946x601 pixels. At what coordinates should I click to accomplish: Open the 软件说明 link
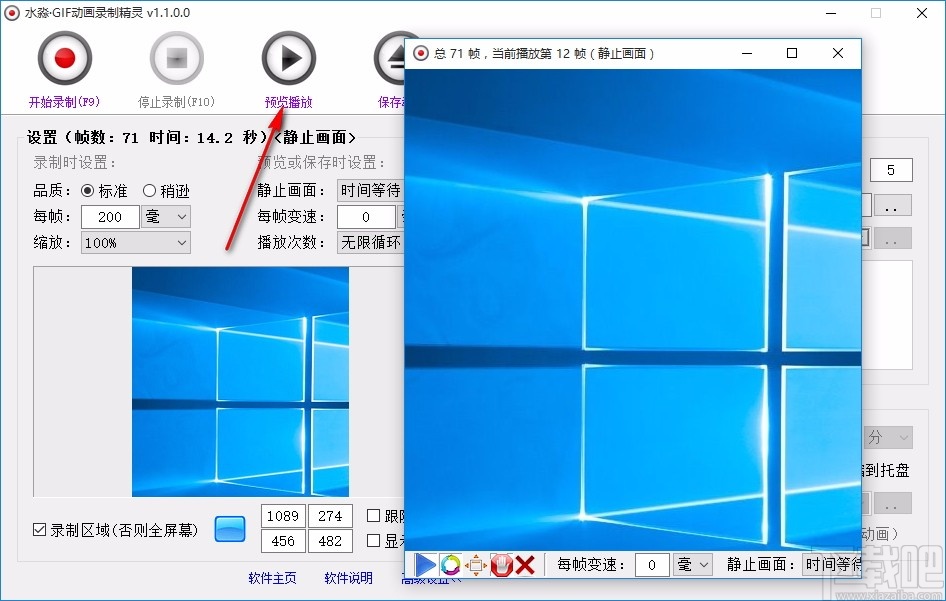(x=348, y=578)
